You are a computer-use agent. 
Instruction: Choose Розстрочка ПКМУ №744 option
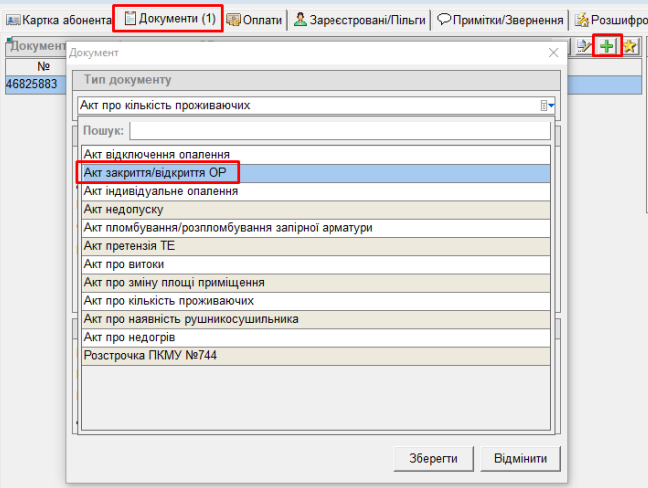(x=315, y=355)
